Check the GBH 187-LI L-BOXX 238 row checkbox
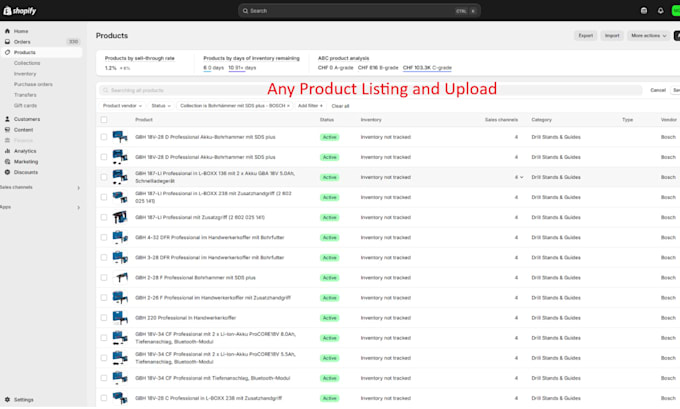 pos(104,197)
